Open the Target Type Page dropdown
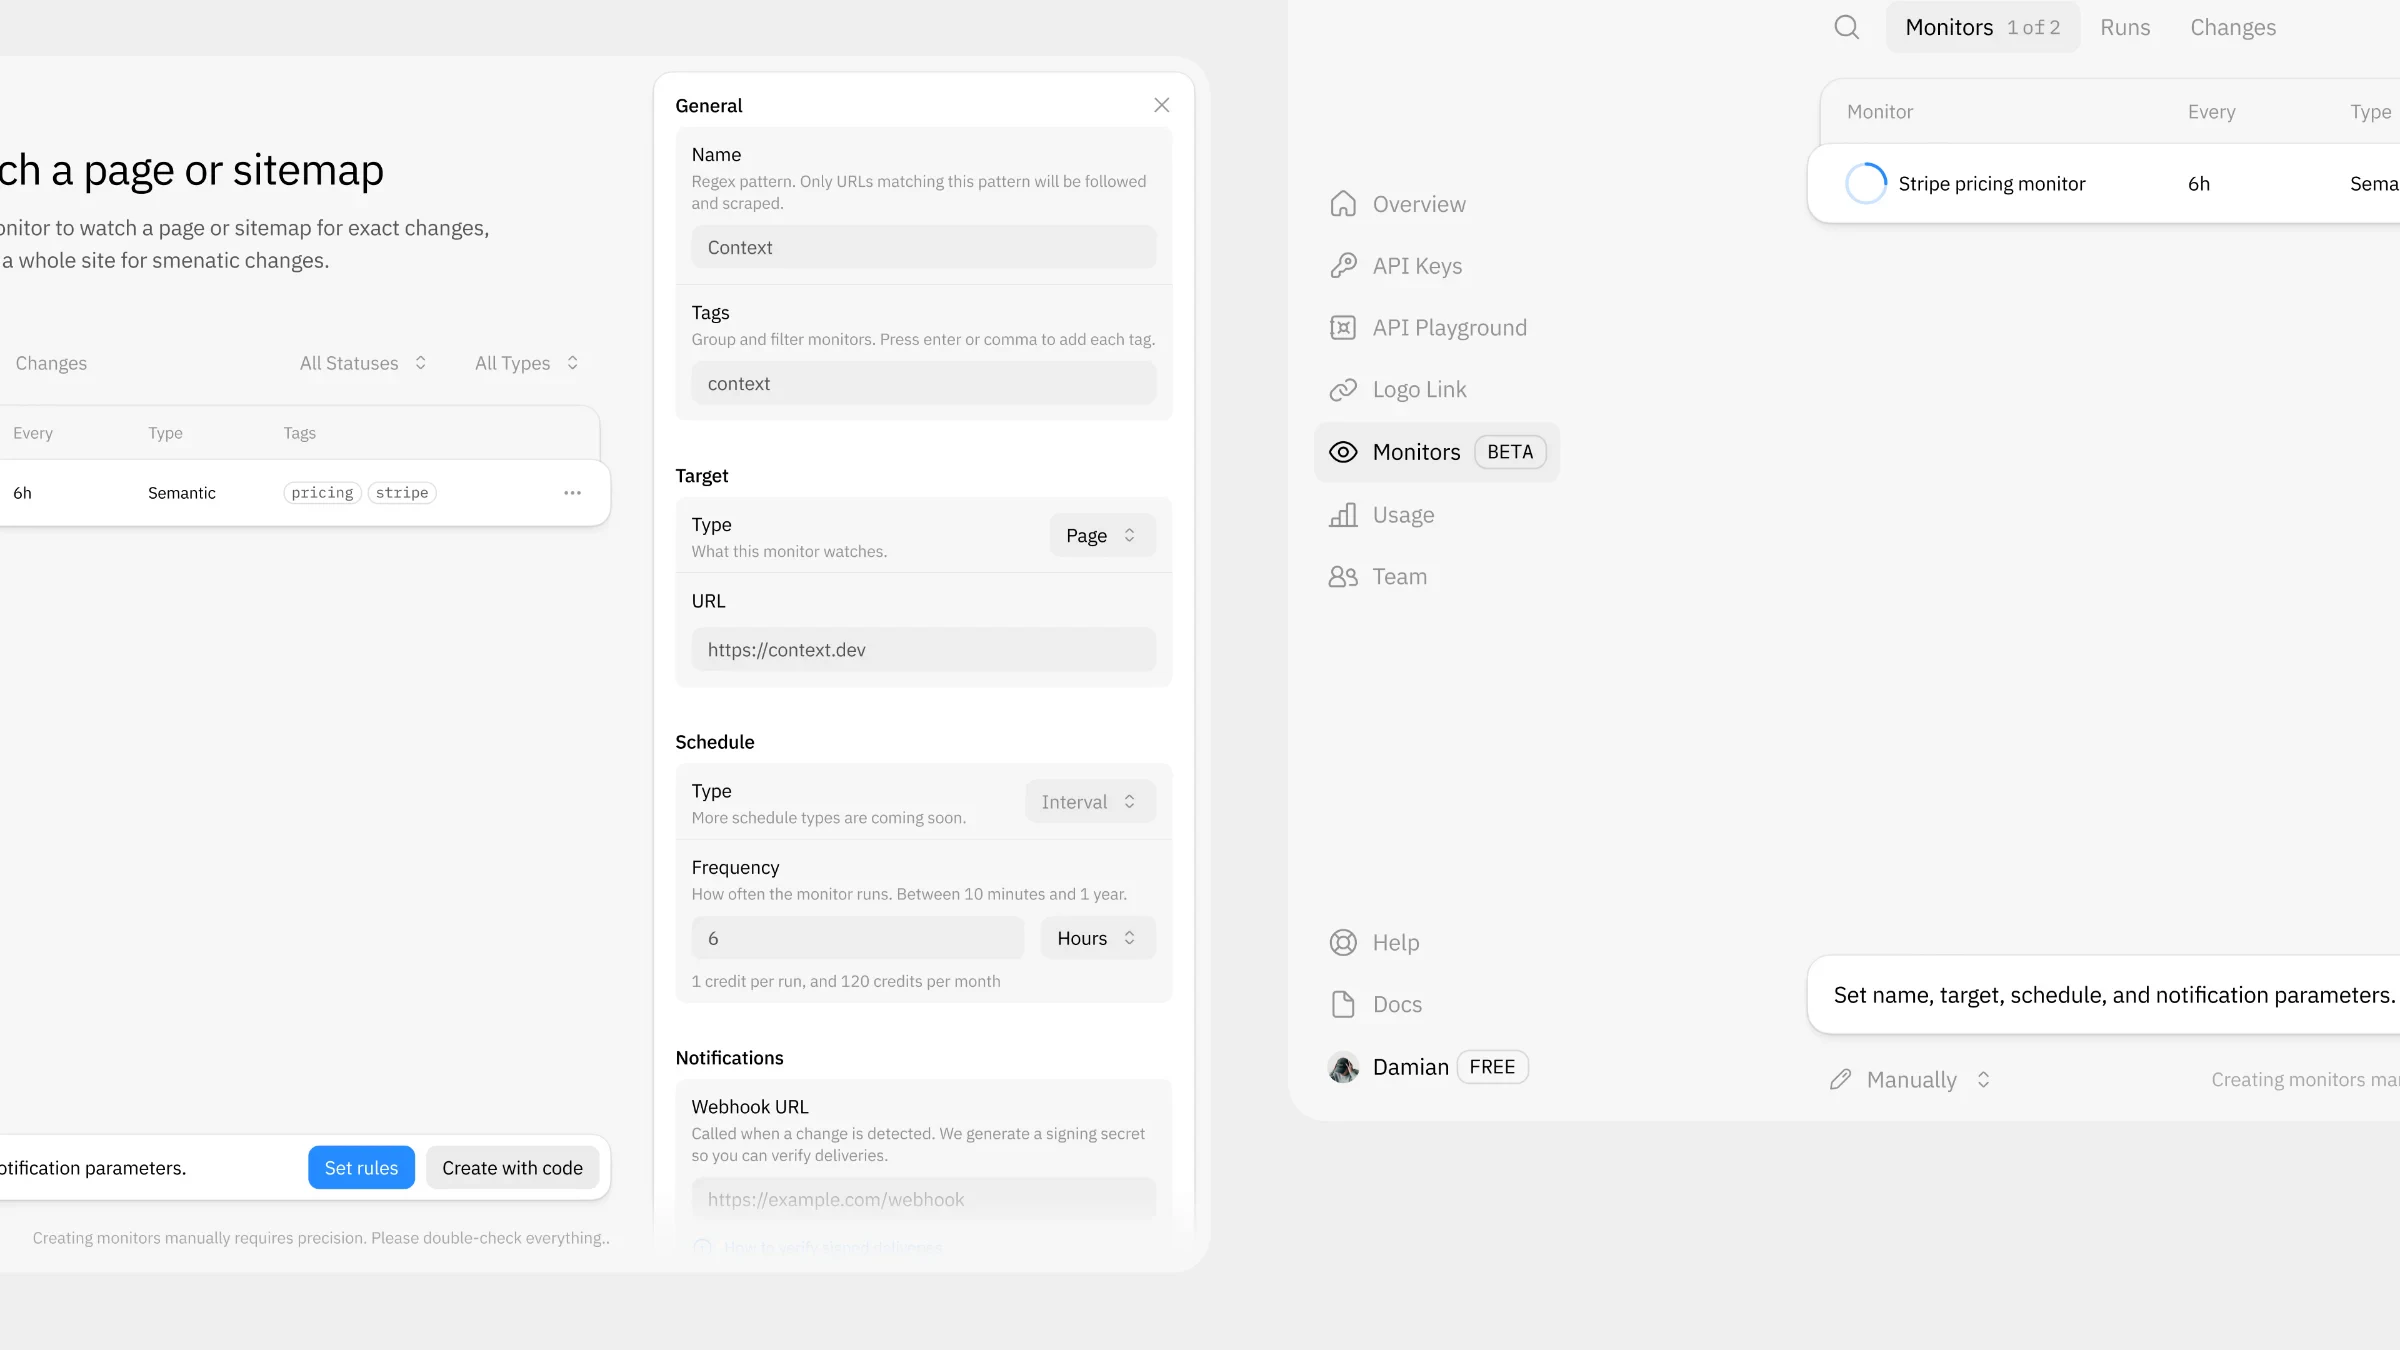Image resolution: width=2400 pixels, height=1350 pixels. pyautogui.click(x=1102, y=536)
